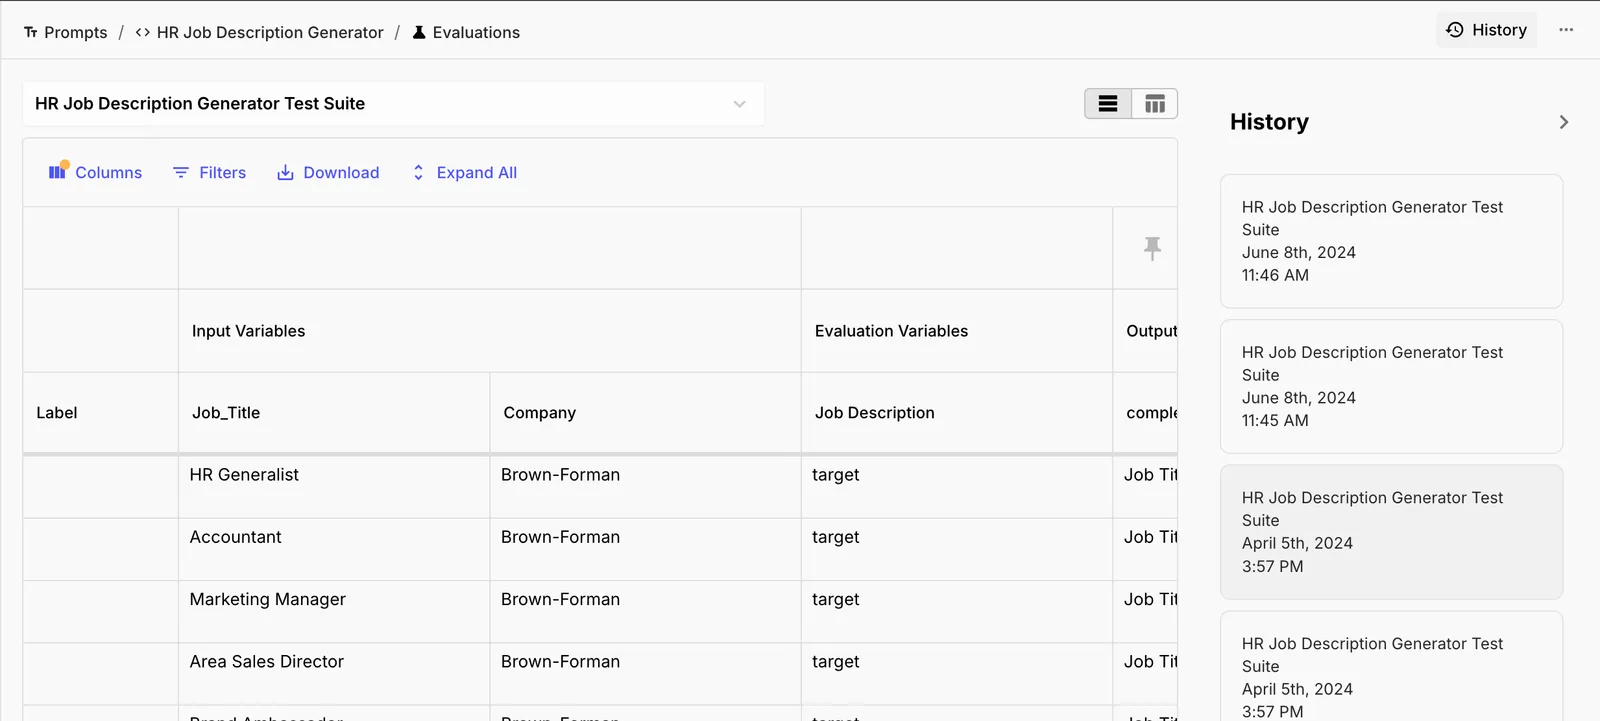The image size is (1600, 721).
Task: Click the Input Variables group header
Action: coord(490,331)
